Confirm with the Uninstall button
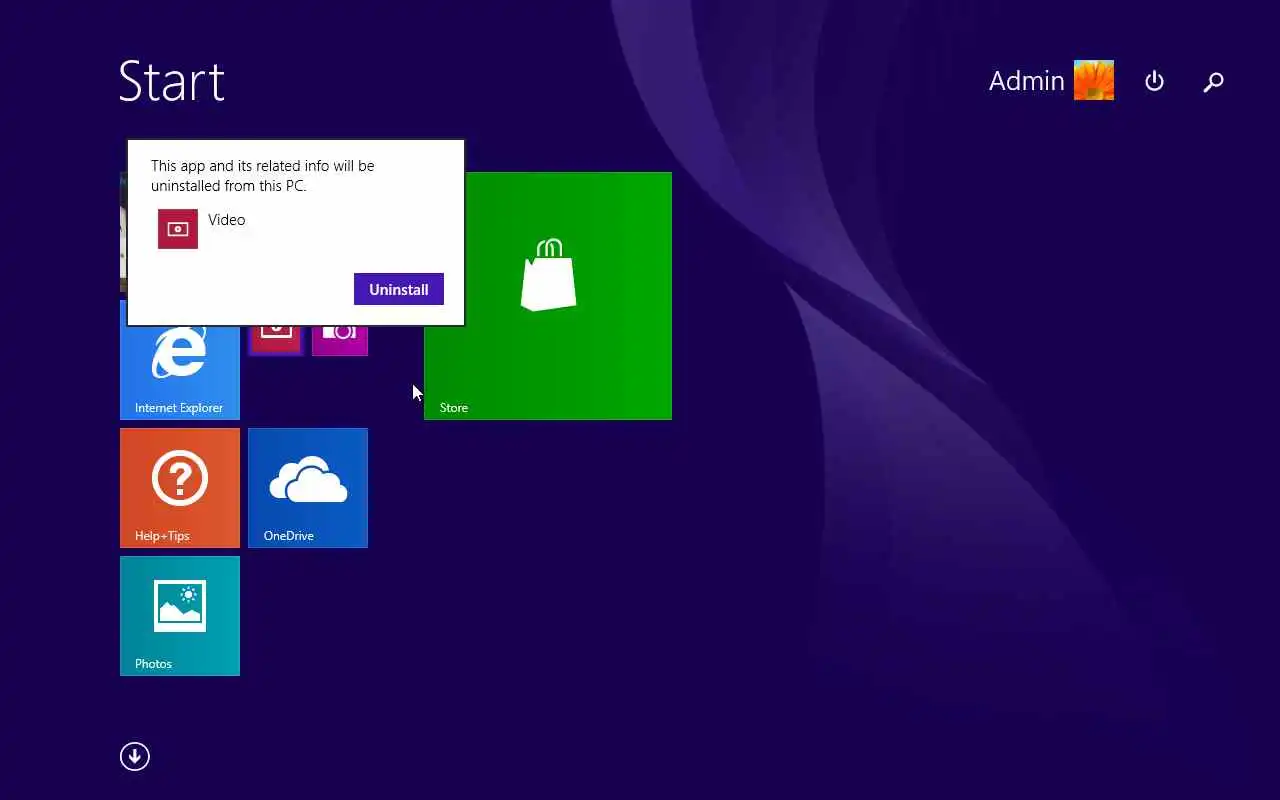 point(398,289)
